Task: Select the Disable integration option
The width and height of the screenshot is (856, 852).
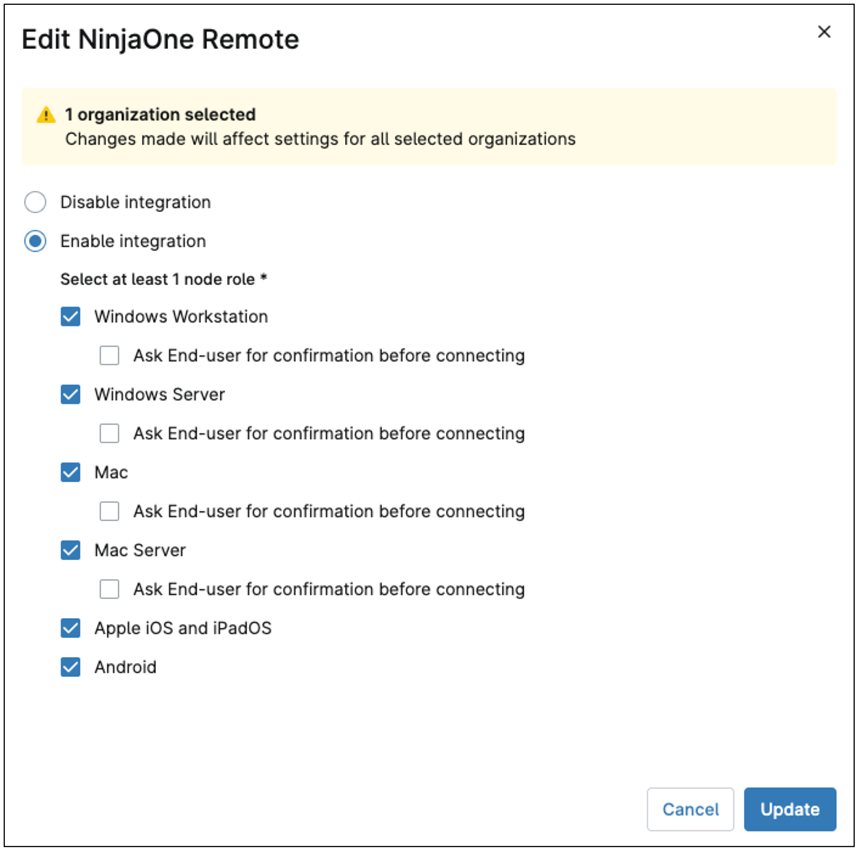Action: (x=35, y=202)
